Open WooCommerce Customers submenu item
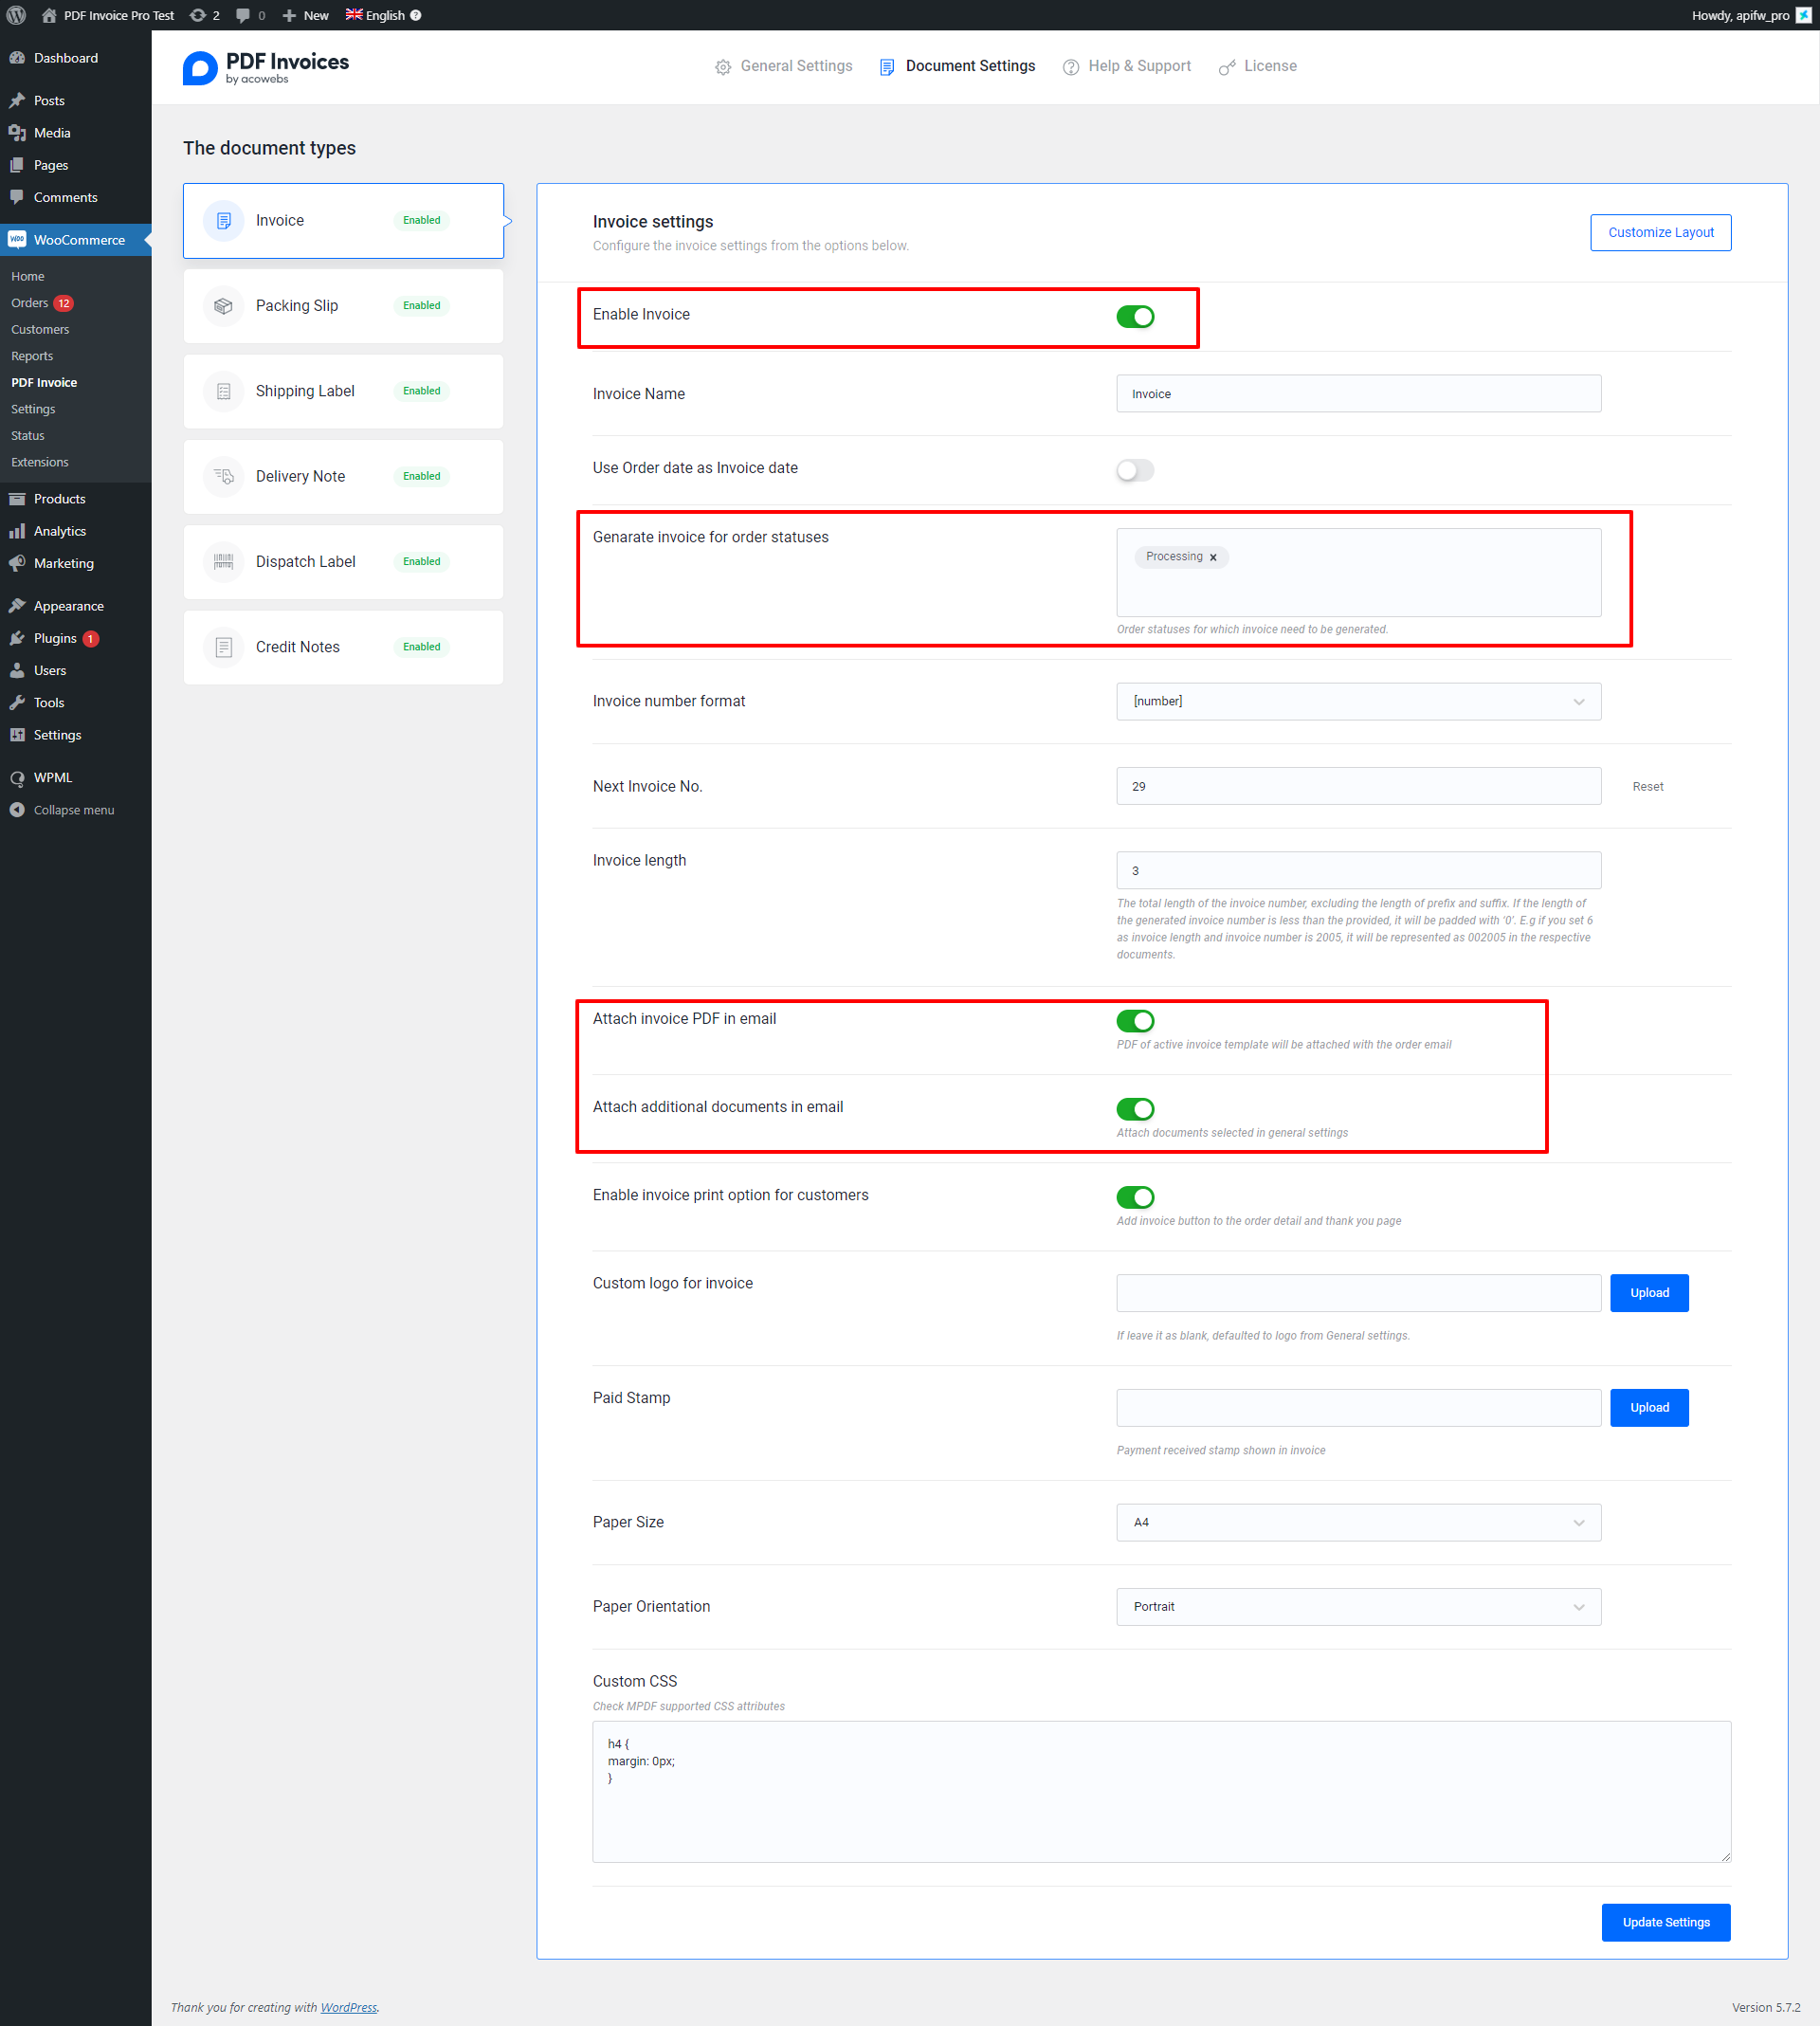The height and width of the screenshot is (2026, 1820). [x=40, y=330]
